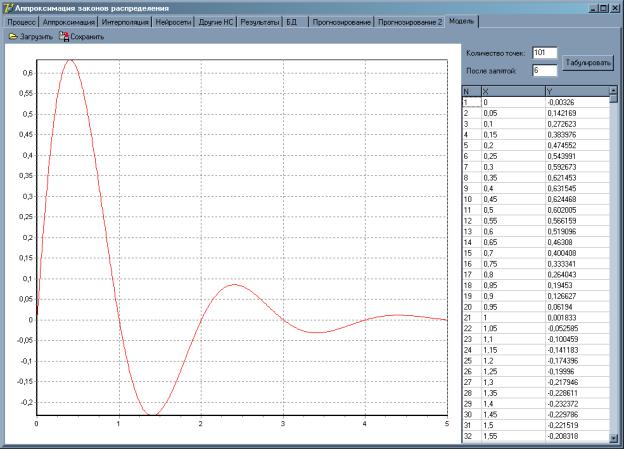Click the Y value -0,217946
This screenshot has height=449, width=624.
pos(577,382)
